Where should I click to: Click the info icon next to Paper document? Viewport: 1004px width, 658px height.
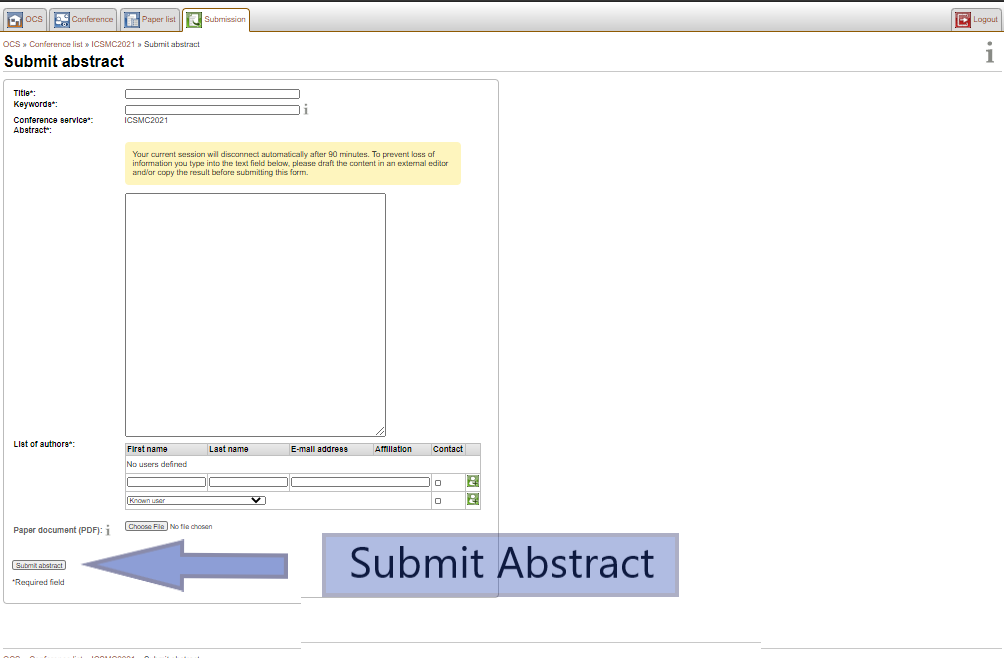(108, 530)
